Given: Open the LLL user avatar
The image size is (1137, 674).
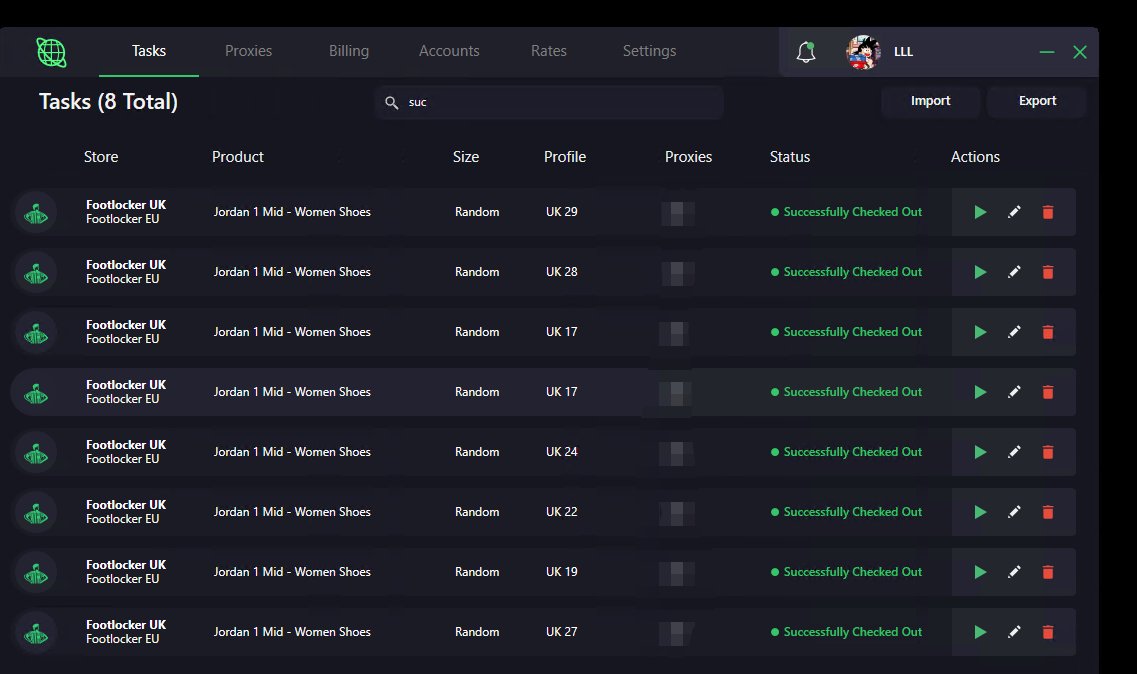Looking at the screenshot, I should click(x=863, y=52).
